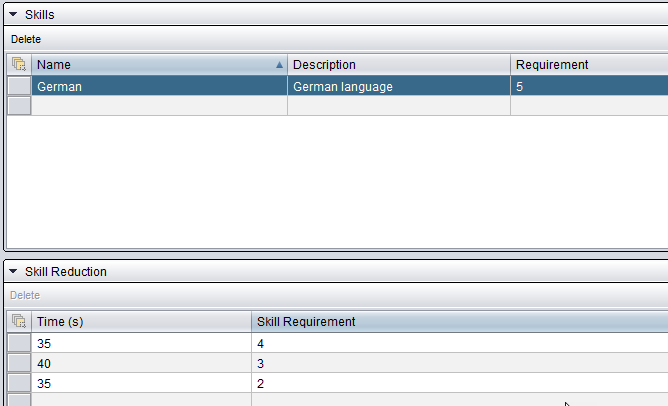Sort by the Time (s) column header

[140, 321]
